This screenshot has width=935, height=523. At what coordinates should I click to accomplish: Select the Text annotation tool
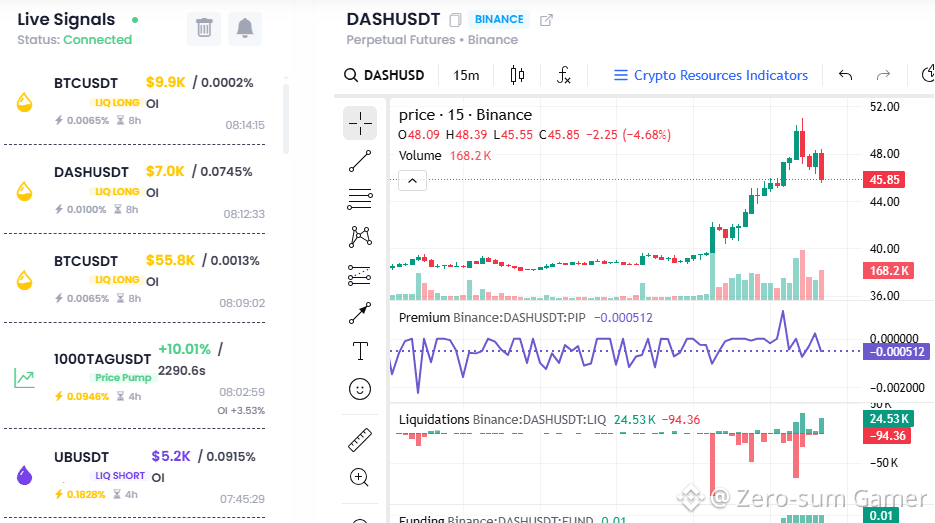tap(360, 351)
